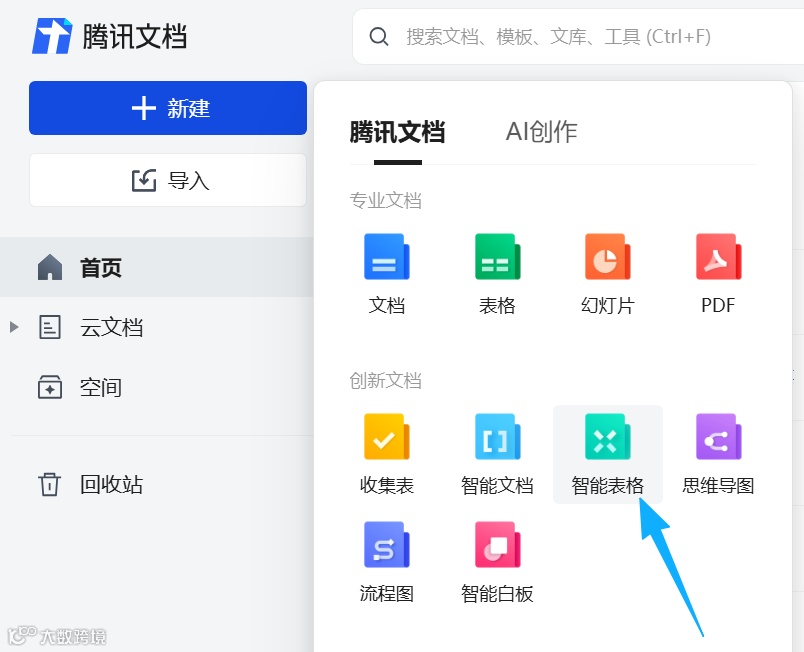
Task: Open the 首页 home page
Action: point(156,268)
